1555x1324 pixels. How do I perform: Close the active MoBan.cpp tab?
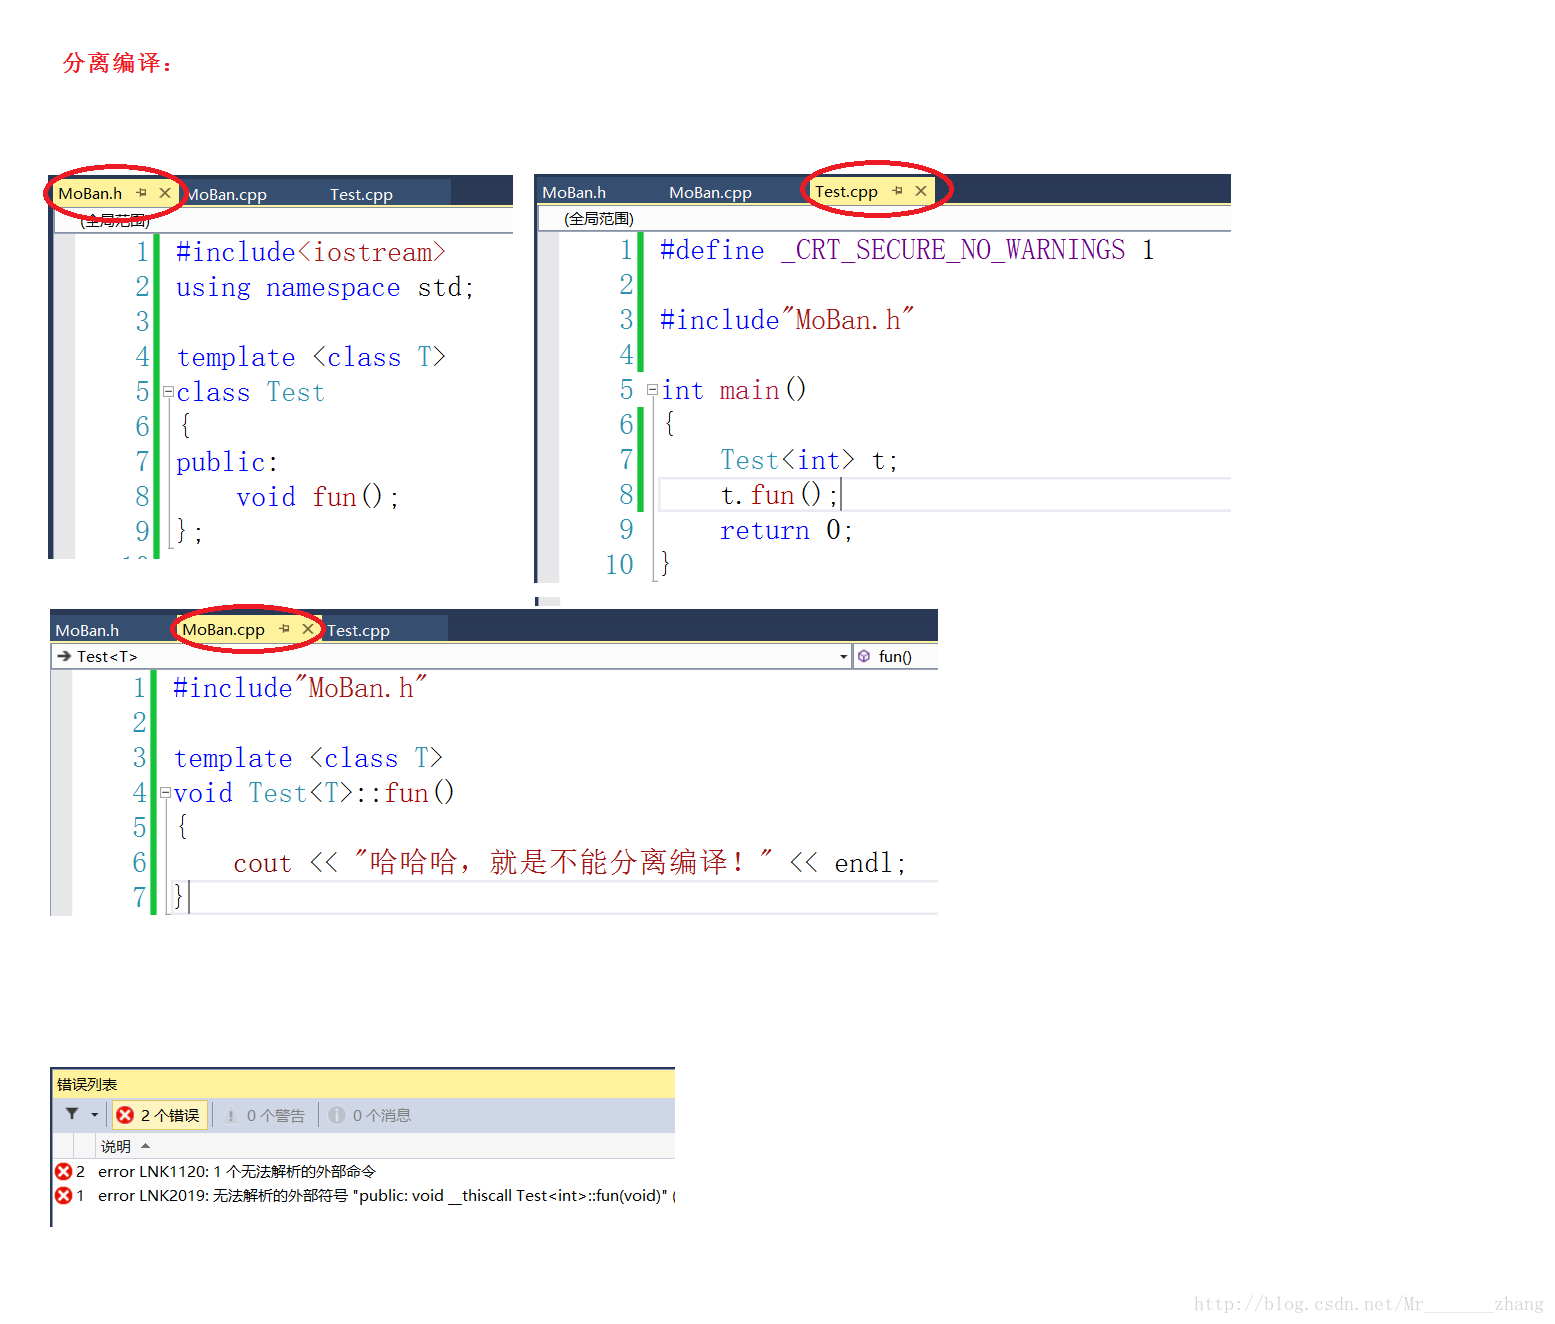point(308,629)
